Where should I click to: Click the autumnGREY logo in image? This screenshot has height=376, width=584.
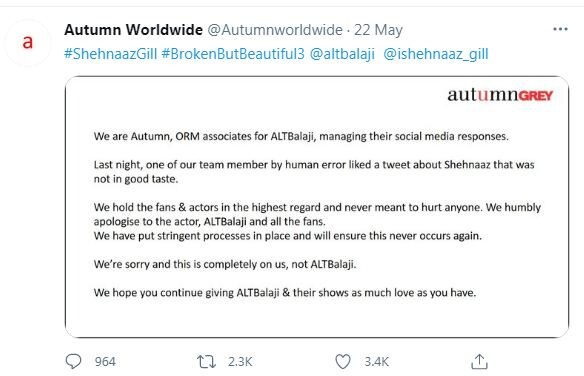pos(500,95)
